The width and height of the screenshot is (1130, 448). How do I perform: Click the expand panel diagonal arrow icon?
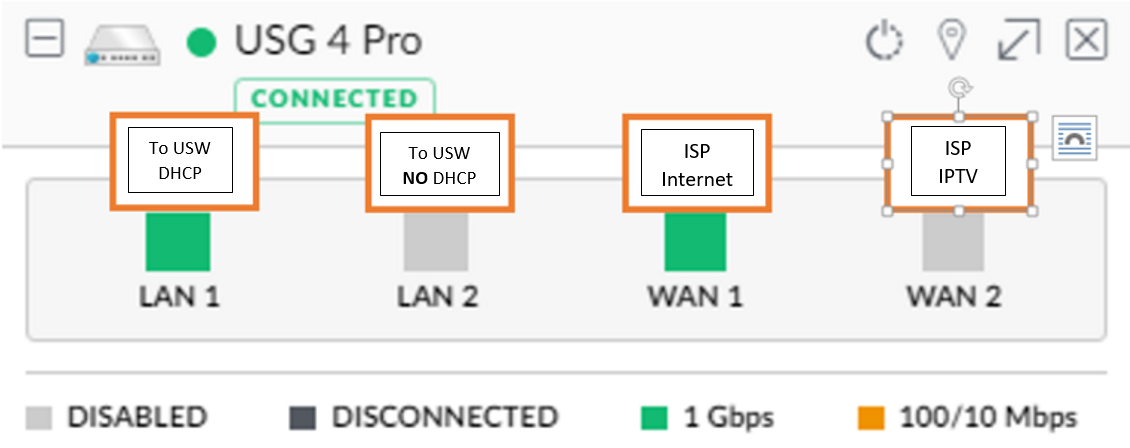[1019, 40]
